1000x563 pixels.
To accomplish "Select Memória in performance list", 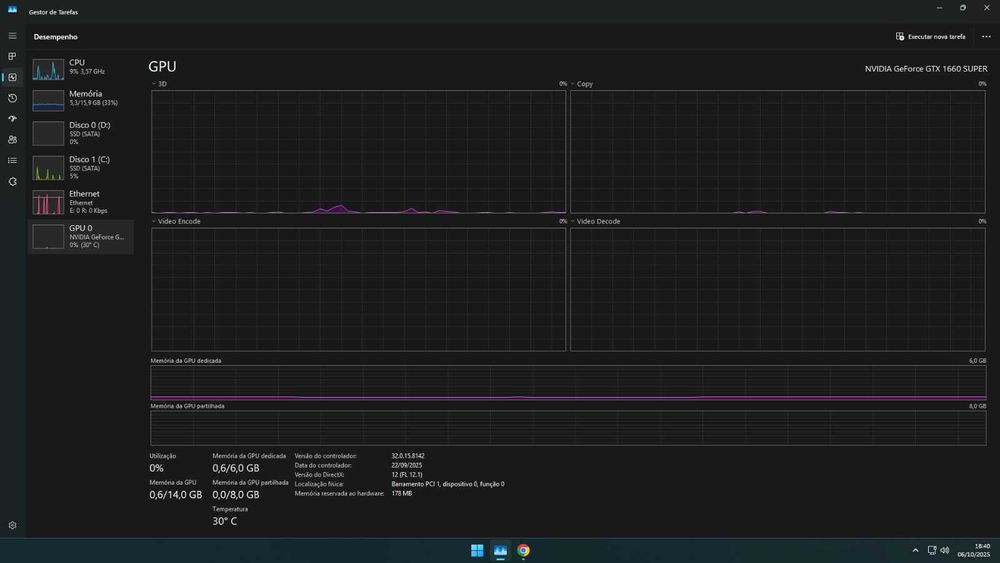I will 81,99.
